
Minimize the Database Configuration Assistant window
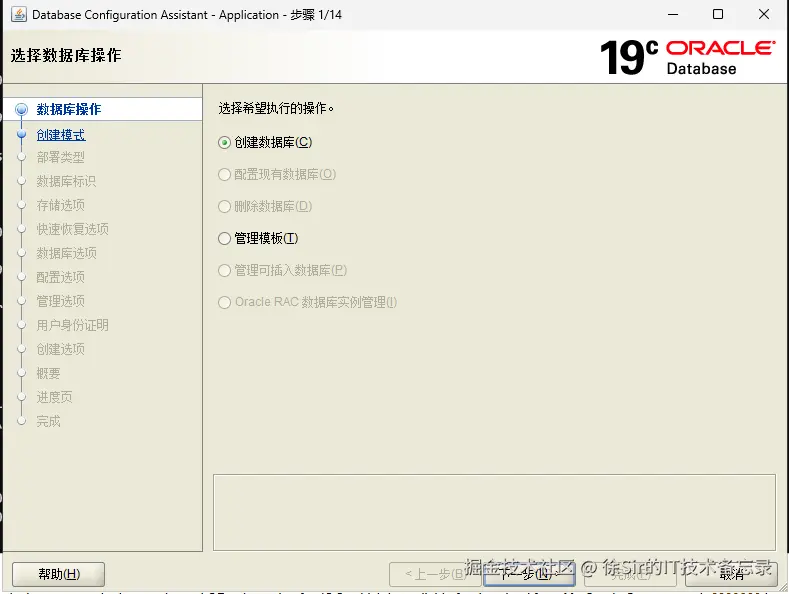pos(673,15)
